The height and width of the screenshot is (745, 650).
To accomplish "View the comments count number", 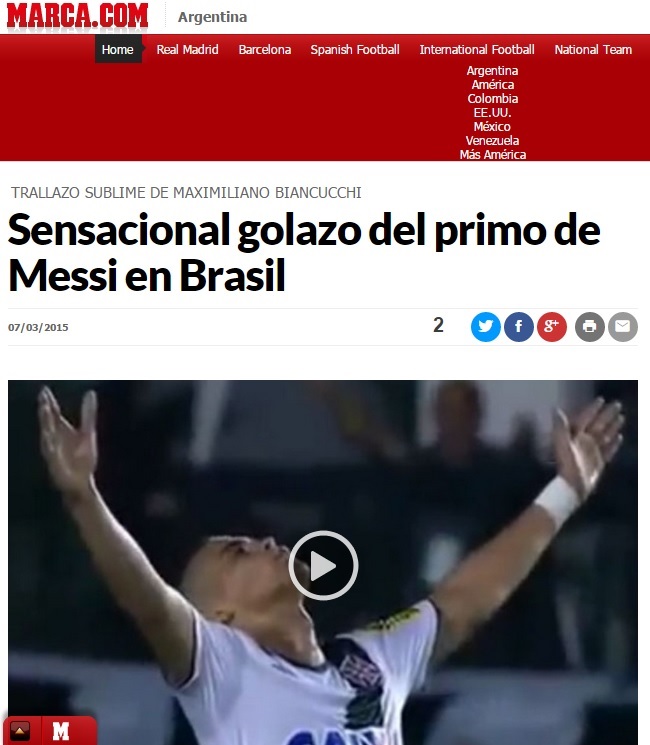I will click(438, 325).
